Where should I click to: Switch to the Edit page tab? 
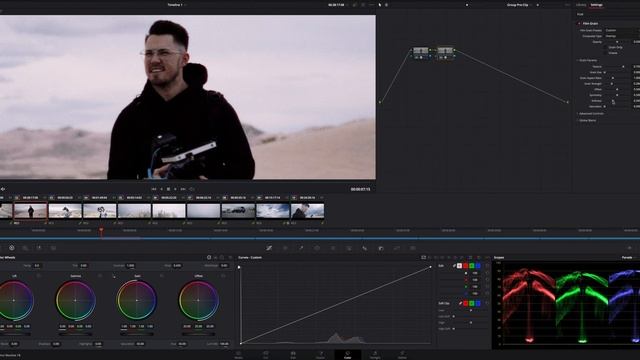(293, 355)
